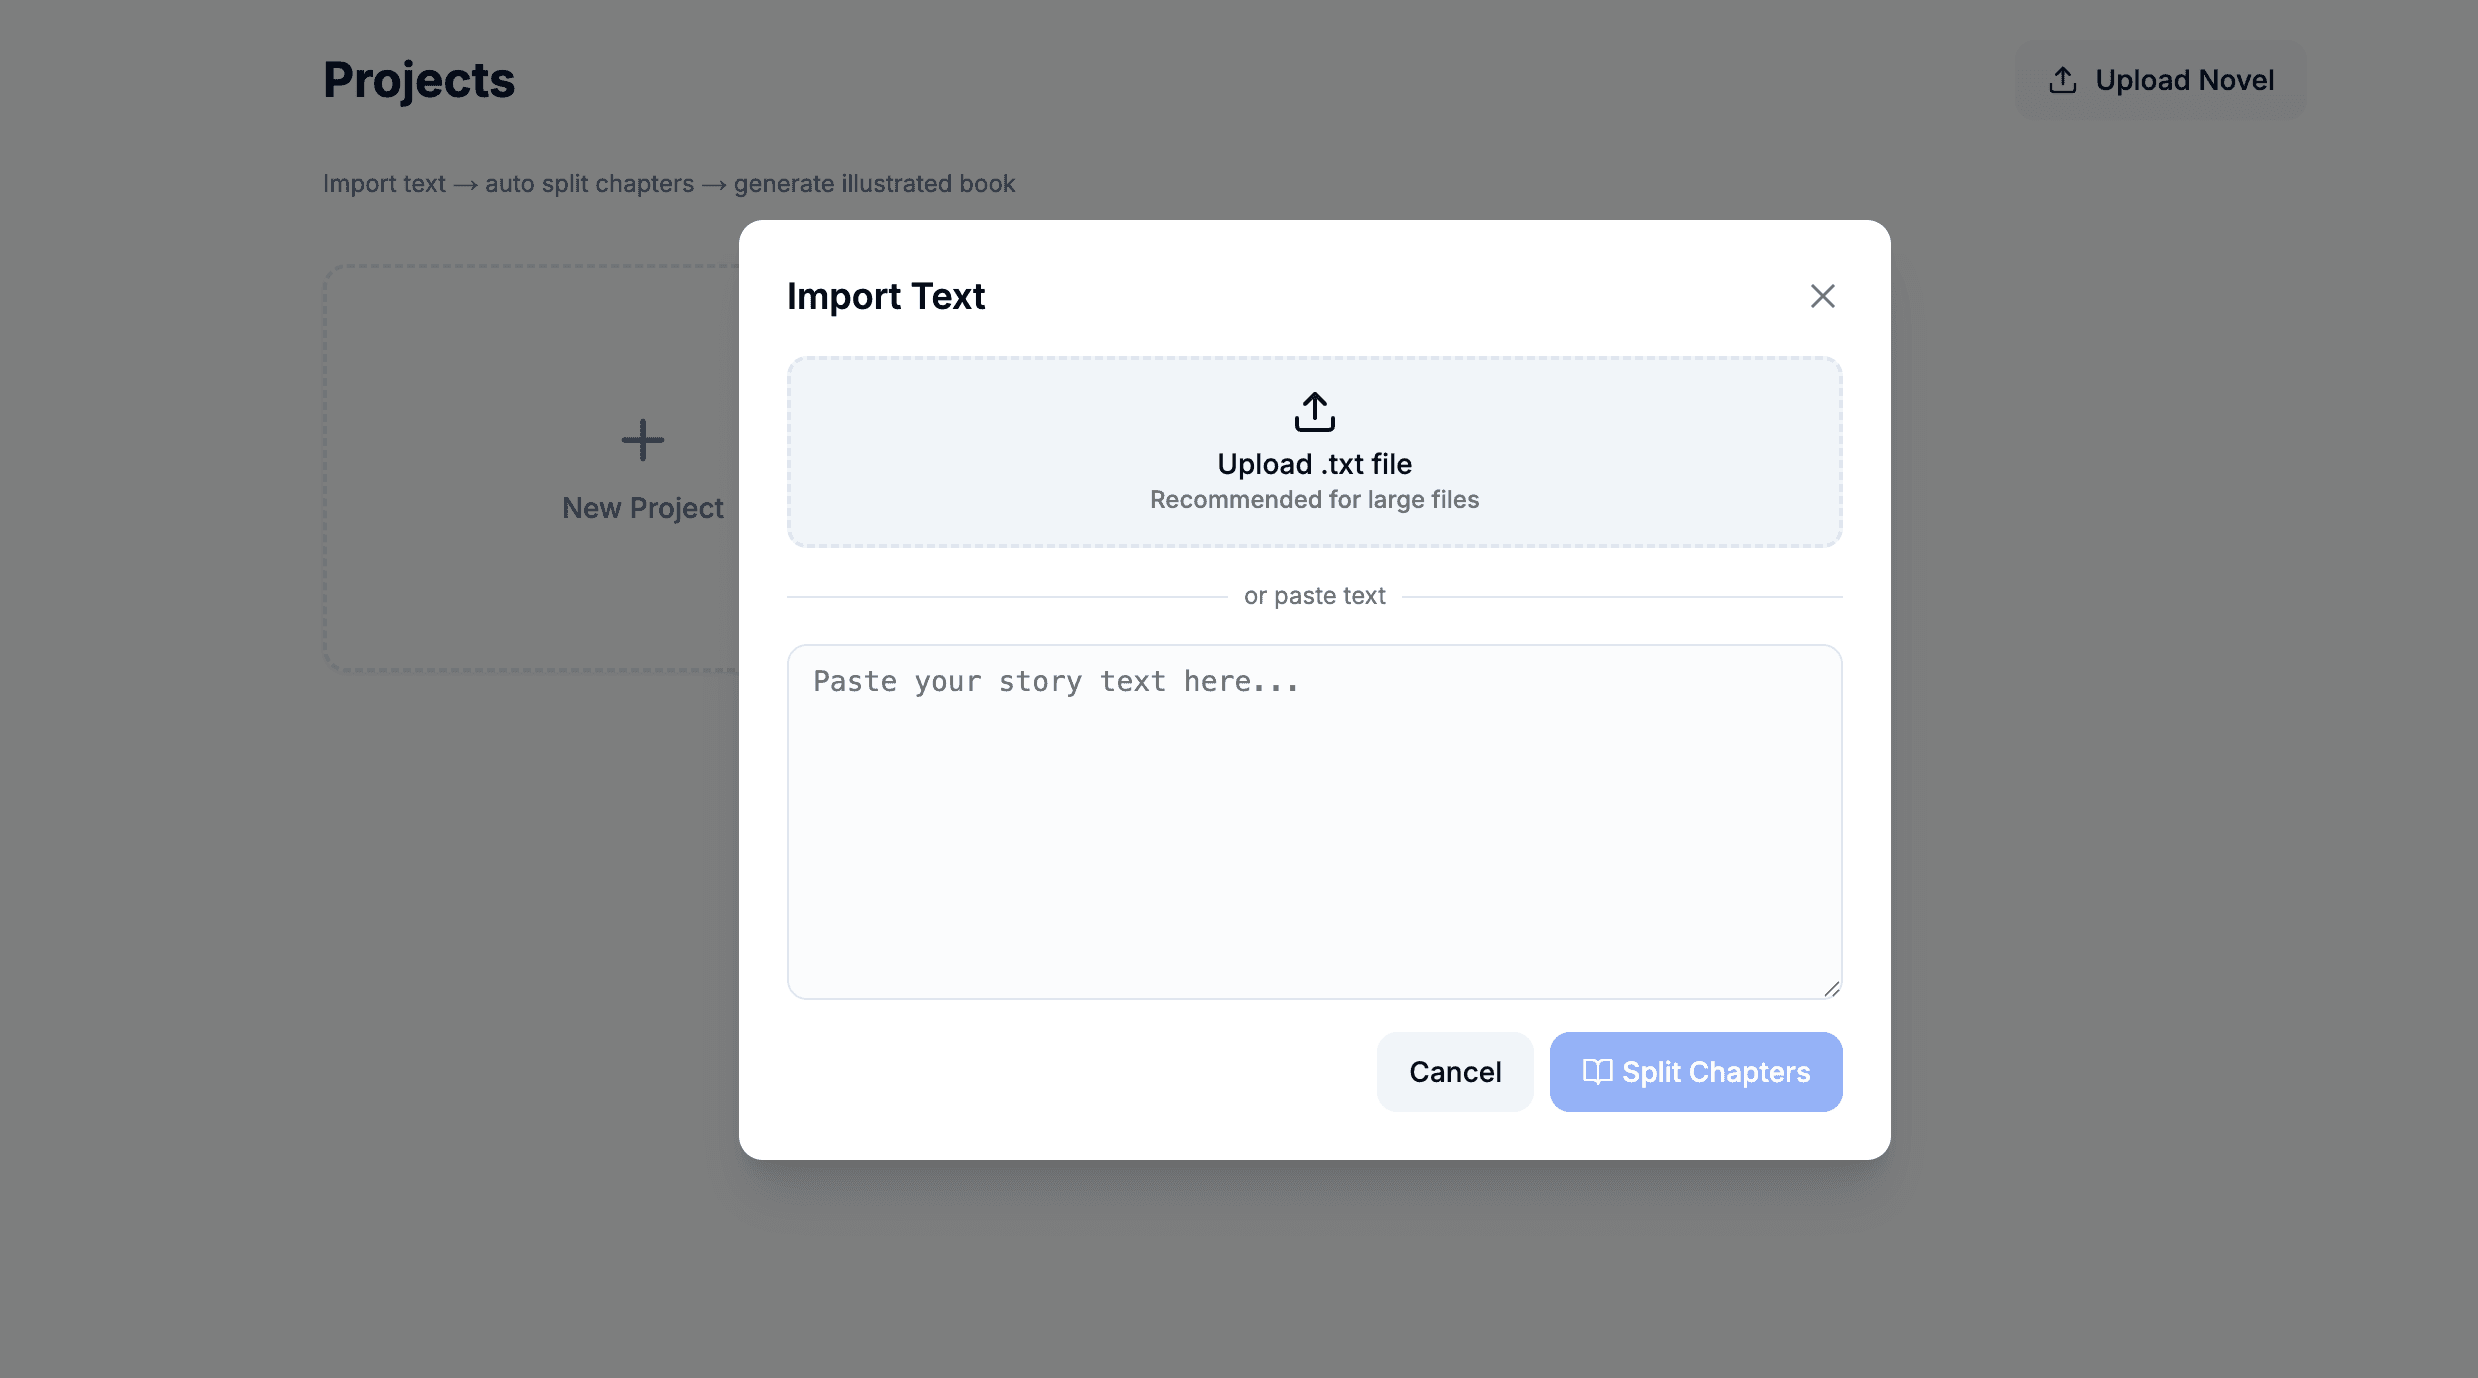Click the 'or paste text' divider label
Viewport: 2478px width, 1378px height.
[x=1313, y=595]
